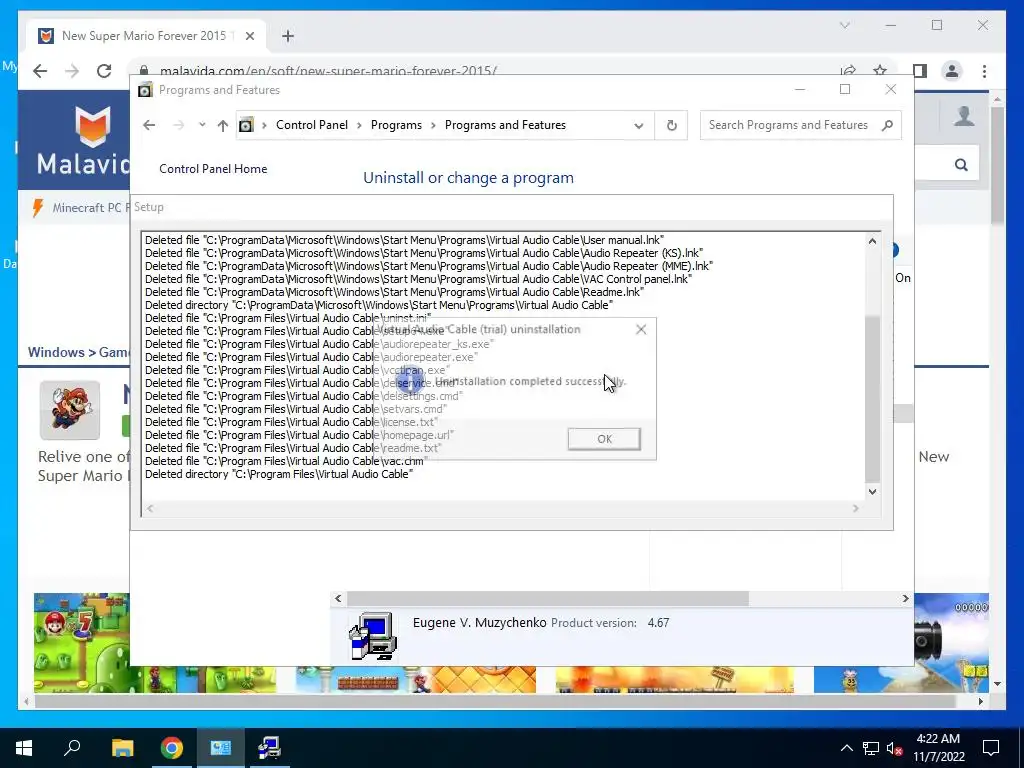Reload the Malavida page in Chrome
Screen dimensions: 1024x768
click(104, 71)
